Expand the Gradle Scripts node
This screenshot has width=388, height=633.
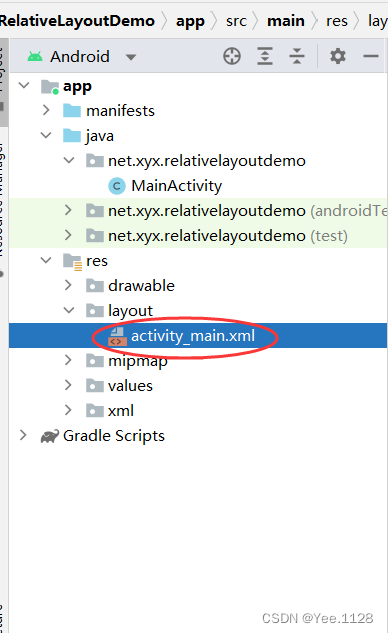coord(23,436)
